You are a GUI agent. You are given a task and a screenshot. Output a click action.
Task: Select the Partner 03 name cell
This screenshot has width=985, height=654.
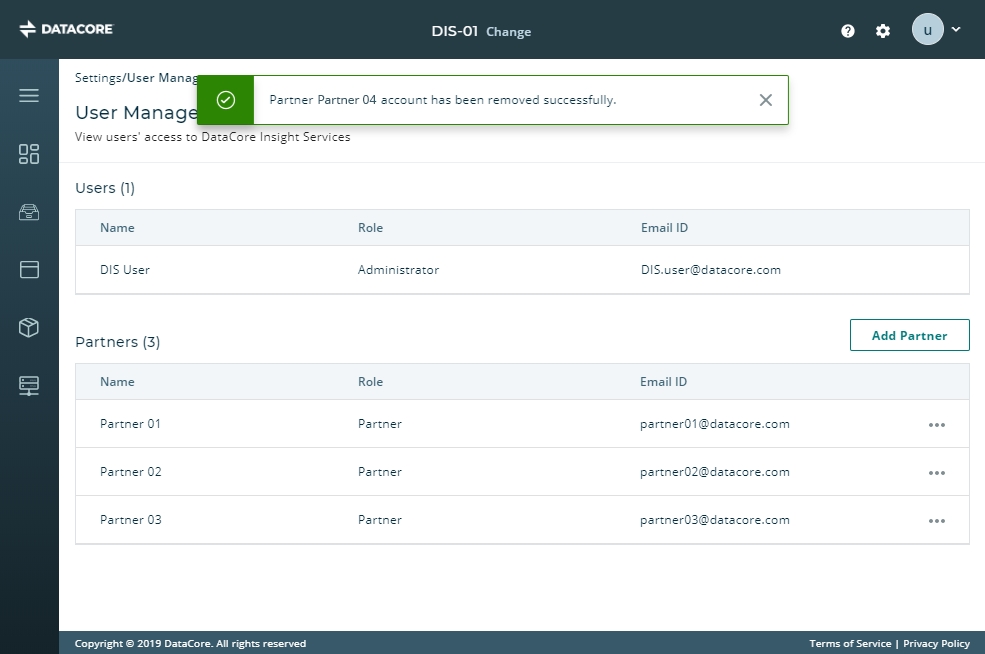pos(131,520)
